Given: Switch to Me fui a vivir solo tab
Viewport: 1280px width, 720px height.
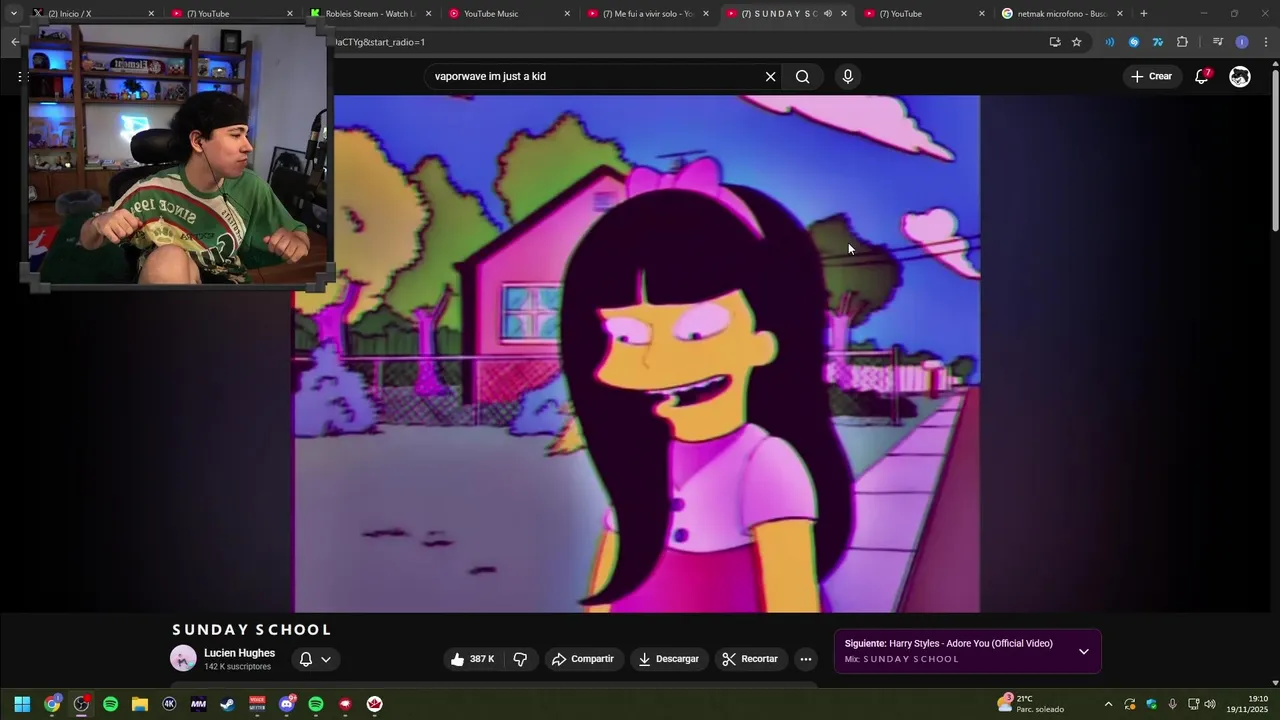Looking at the screenshot, I should (648, 14).
